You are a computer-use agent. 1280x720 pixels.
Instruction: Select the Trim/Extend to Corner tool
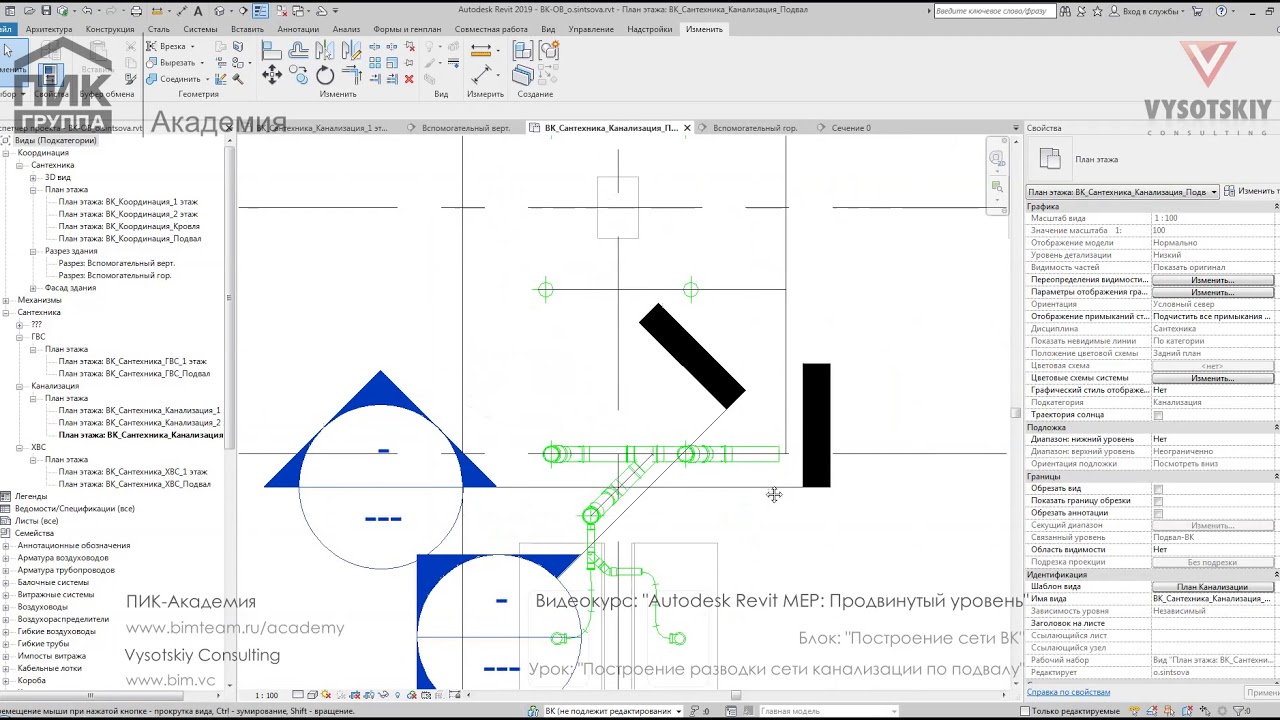click(x=350, y=75)
